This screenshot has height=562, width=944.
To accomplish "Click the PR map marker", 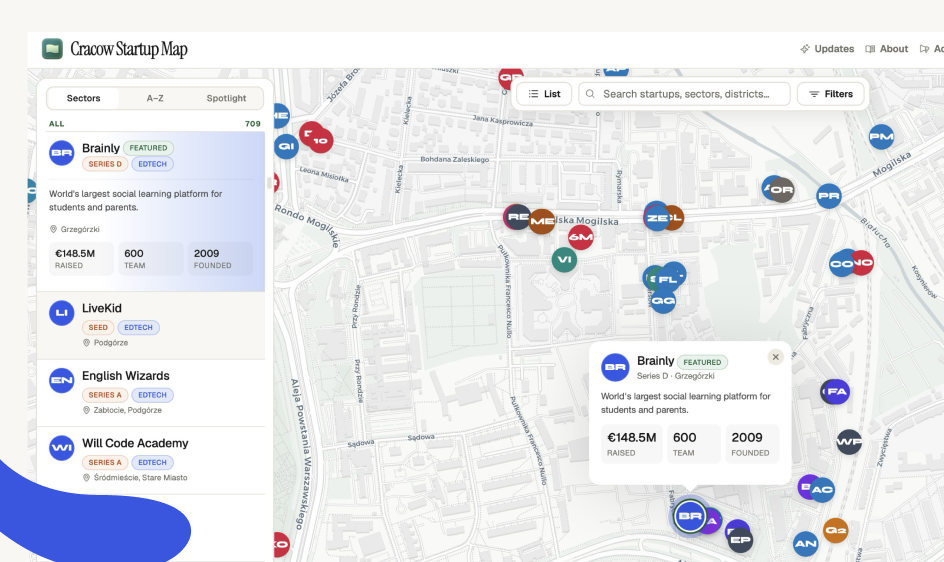I will tap(829, 196).
